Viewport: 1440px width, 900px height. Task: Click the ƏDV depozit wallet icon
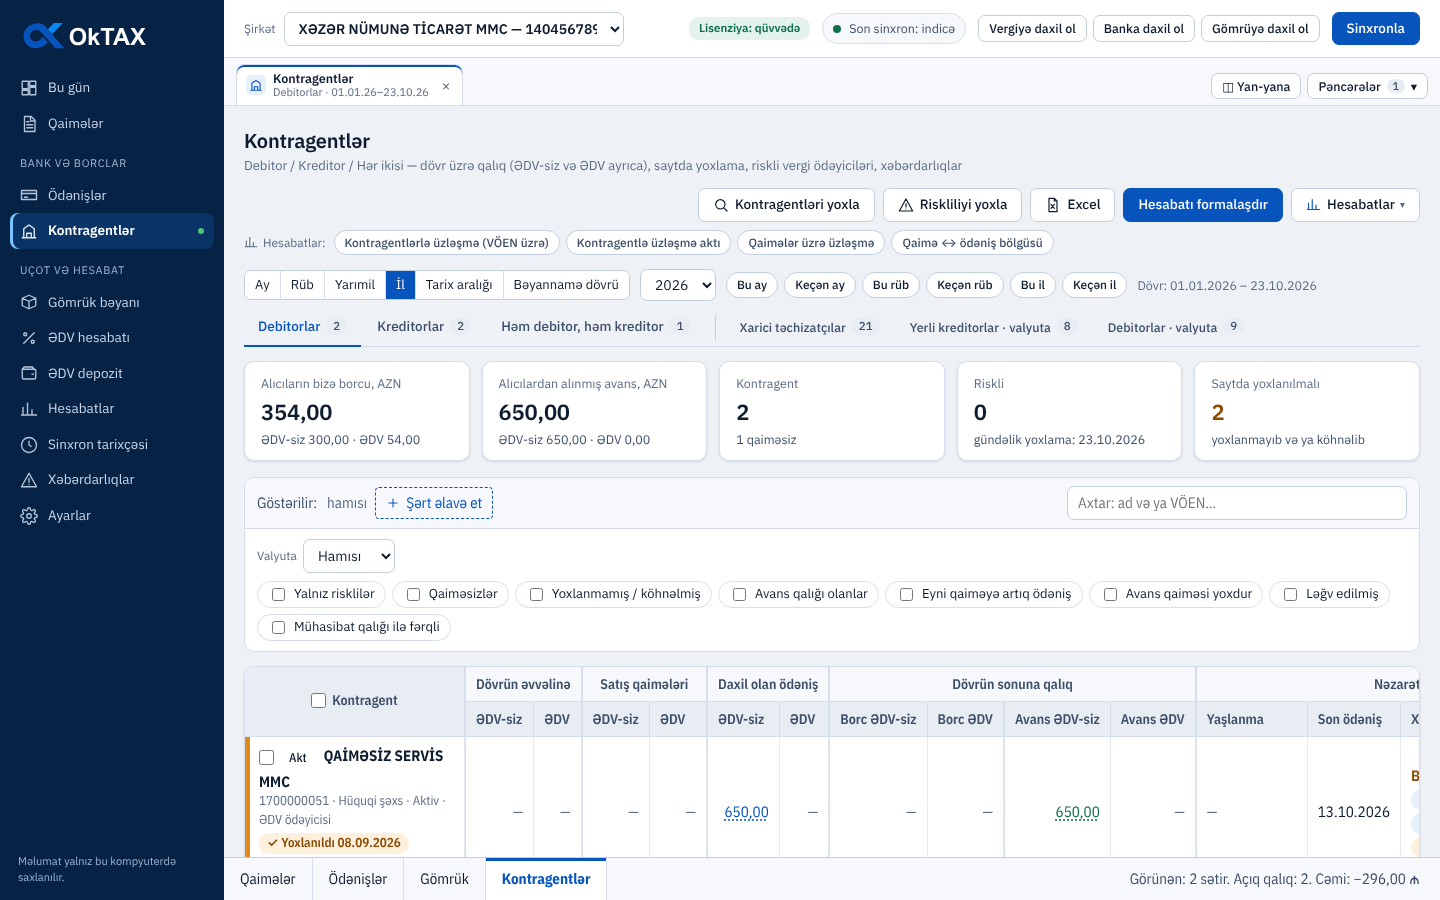pos(29,373)
